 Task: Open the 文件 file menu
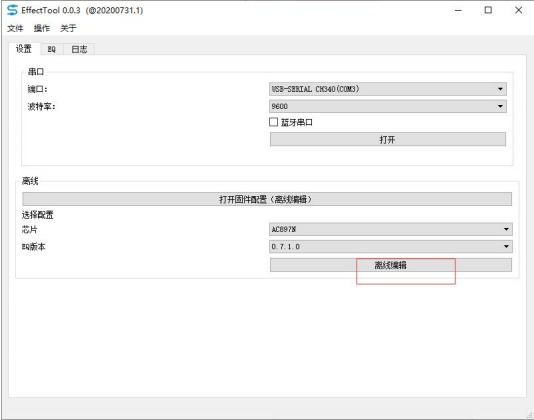(x=15, y=28)
